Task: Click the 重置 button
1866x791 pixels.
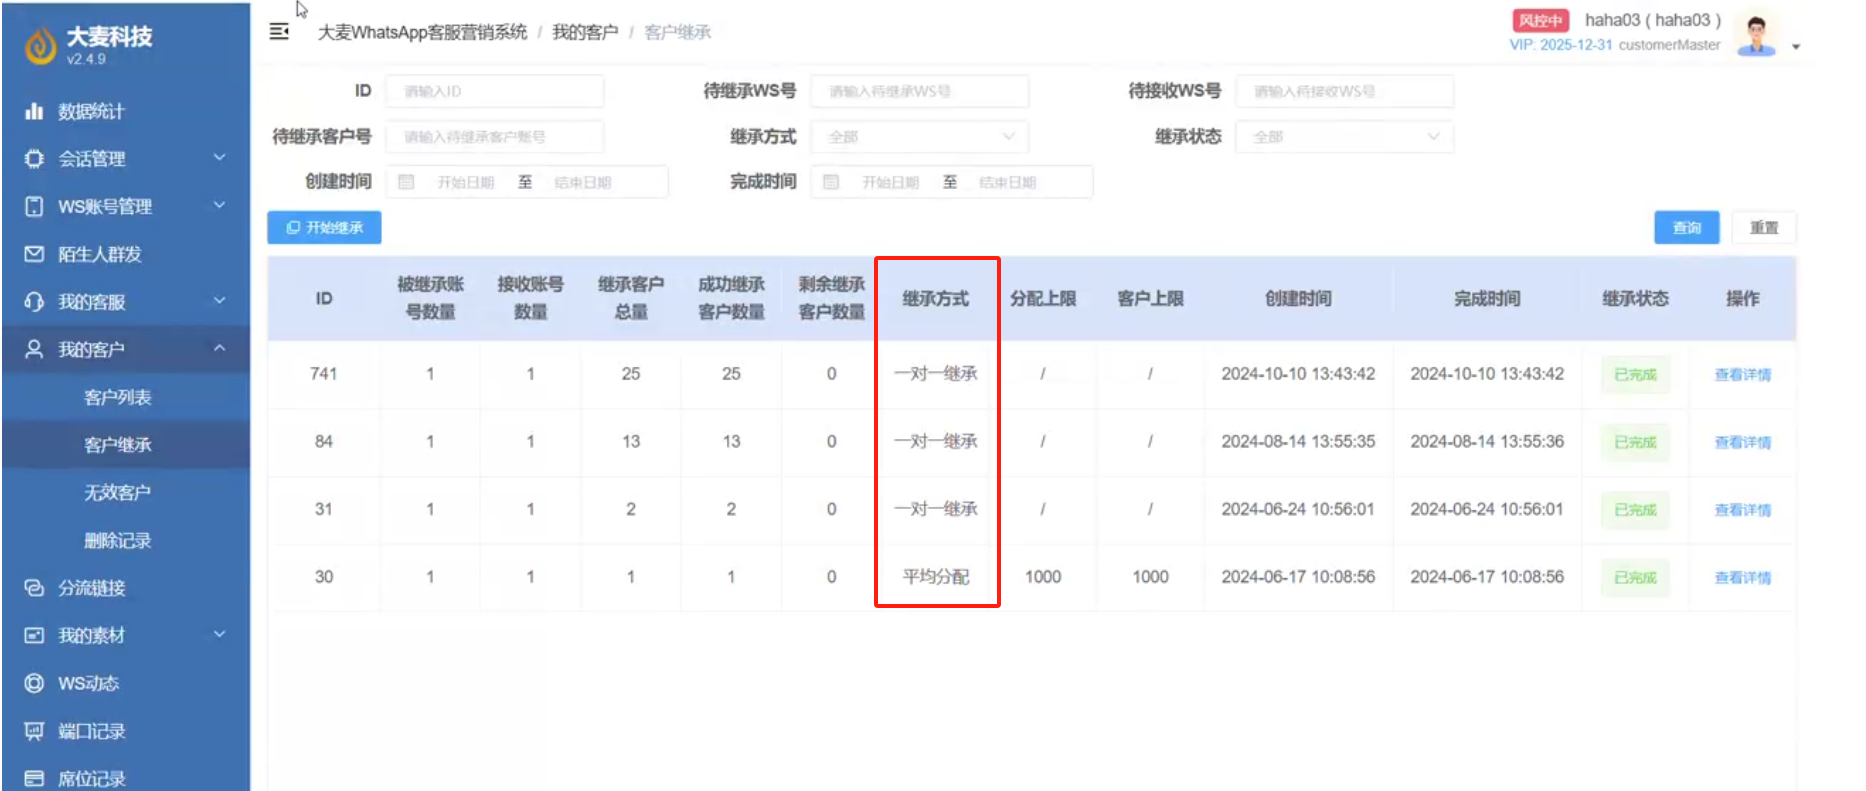Action: tap(1764, 228)
